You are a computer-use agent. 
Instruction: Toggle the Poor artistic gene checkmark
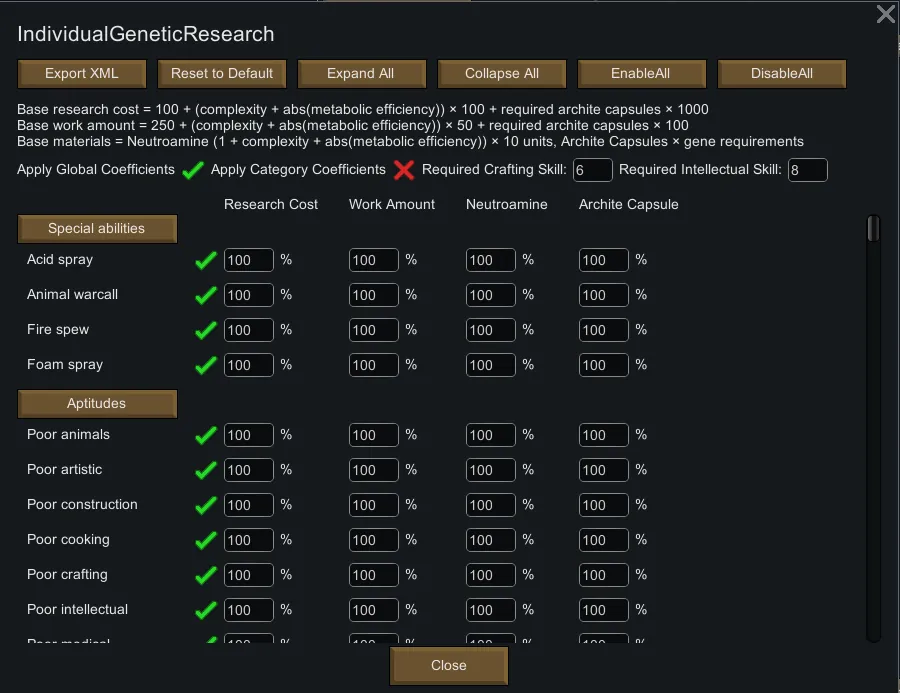point(206,470)
